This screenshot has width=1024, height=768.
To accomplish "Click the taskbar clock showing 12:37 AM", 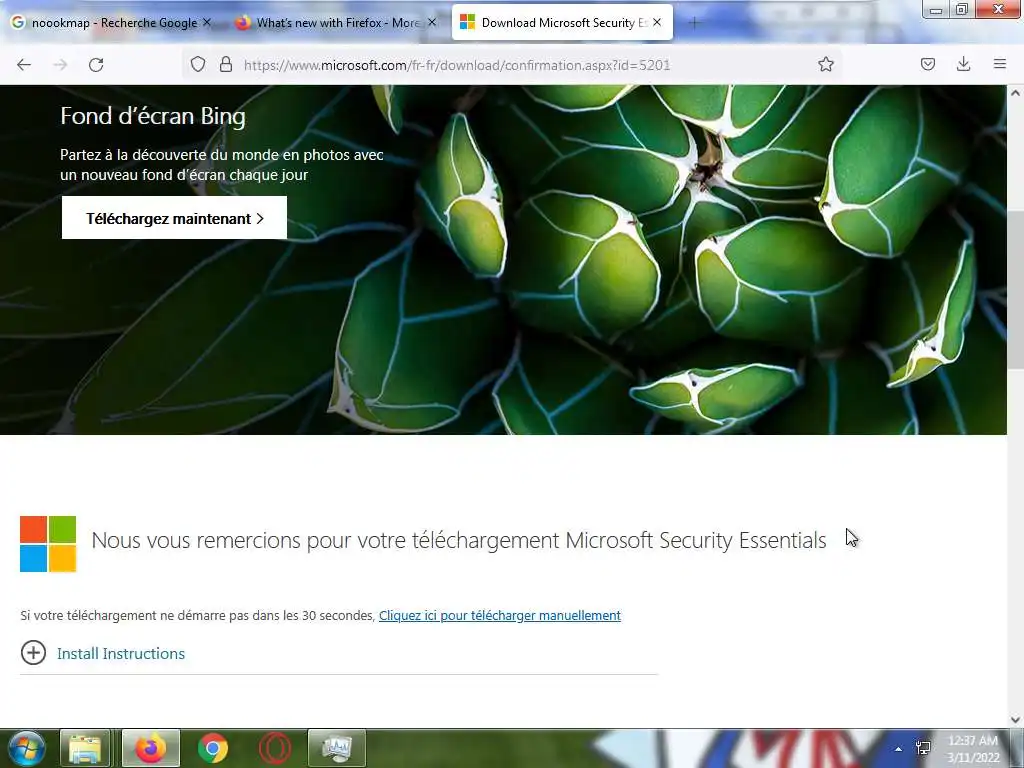I will 973,748.
